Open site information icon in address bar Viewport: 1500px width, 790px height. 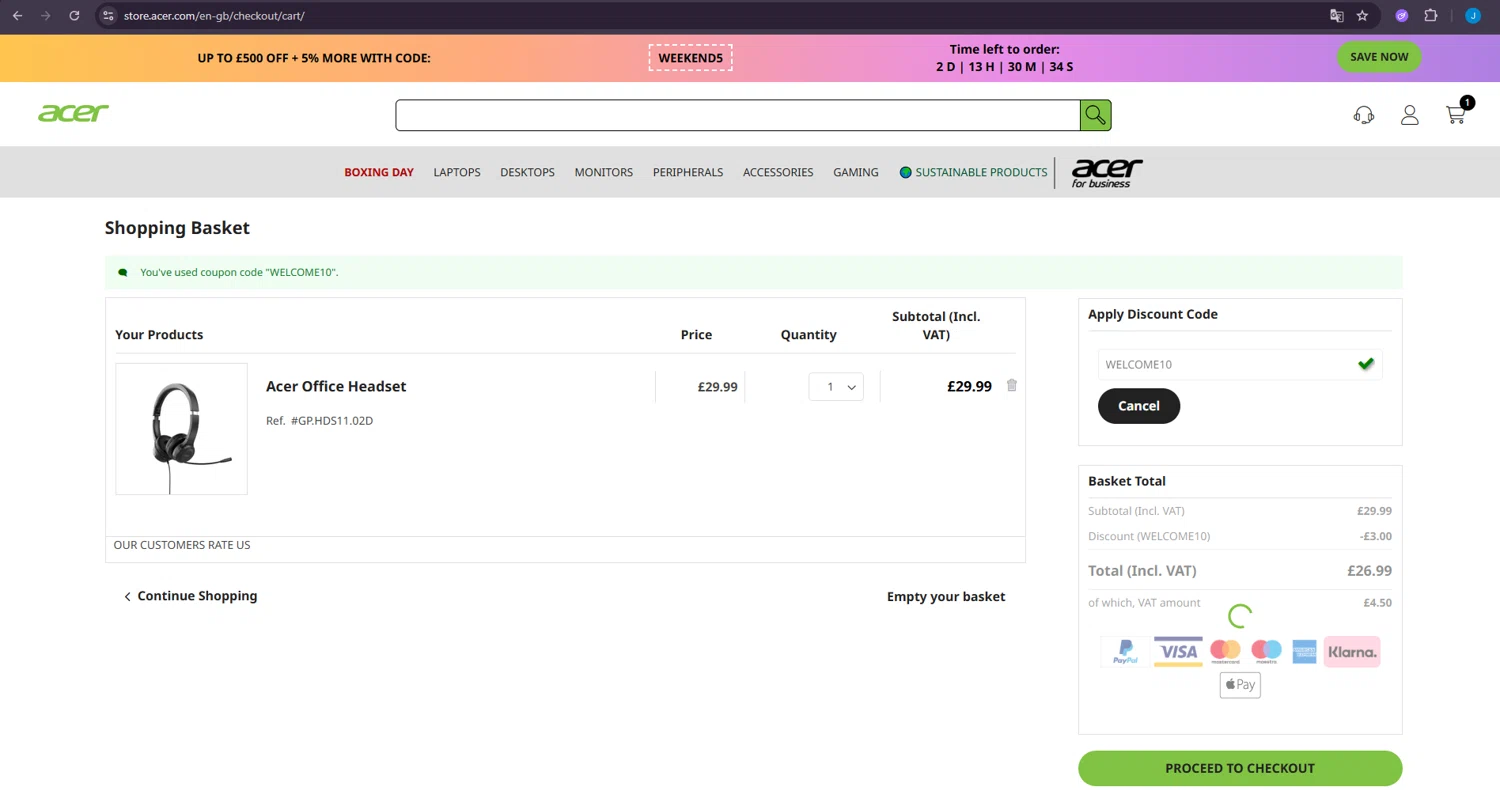109,16
